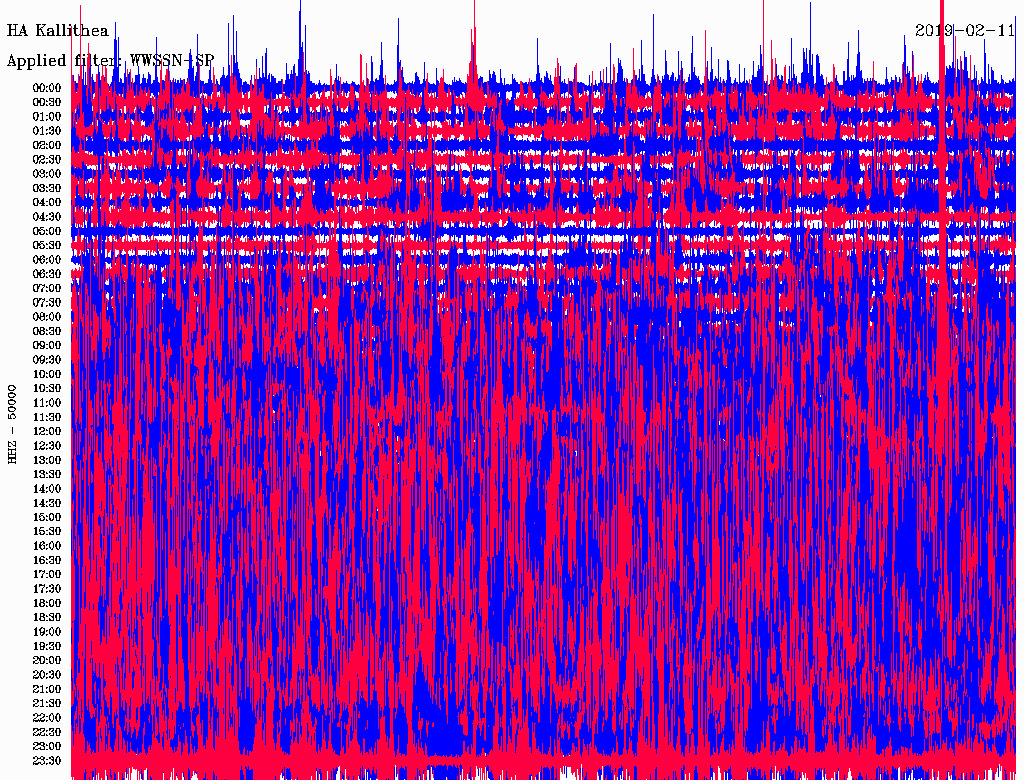Click the '07:00' time label

tap(47, 289)
